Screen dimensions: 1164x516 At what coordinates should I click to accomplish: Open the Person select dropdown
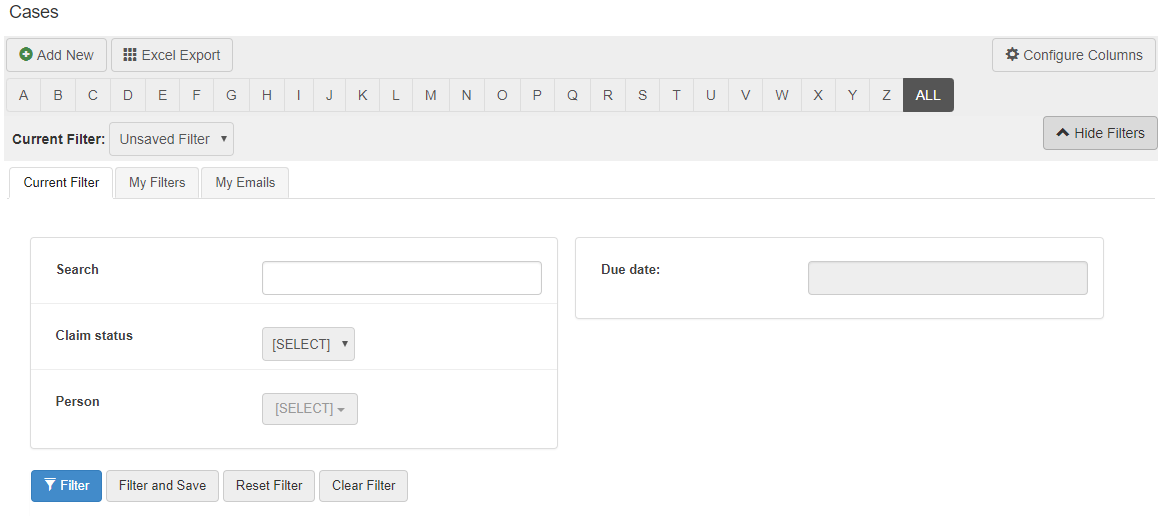309,408
